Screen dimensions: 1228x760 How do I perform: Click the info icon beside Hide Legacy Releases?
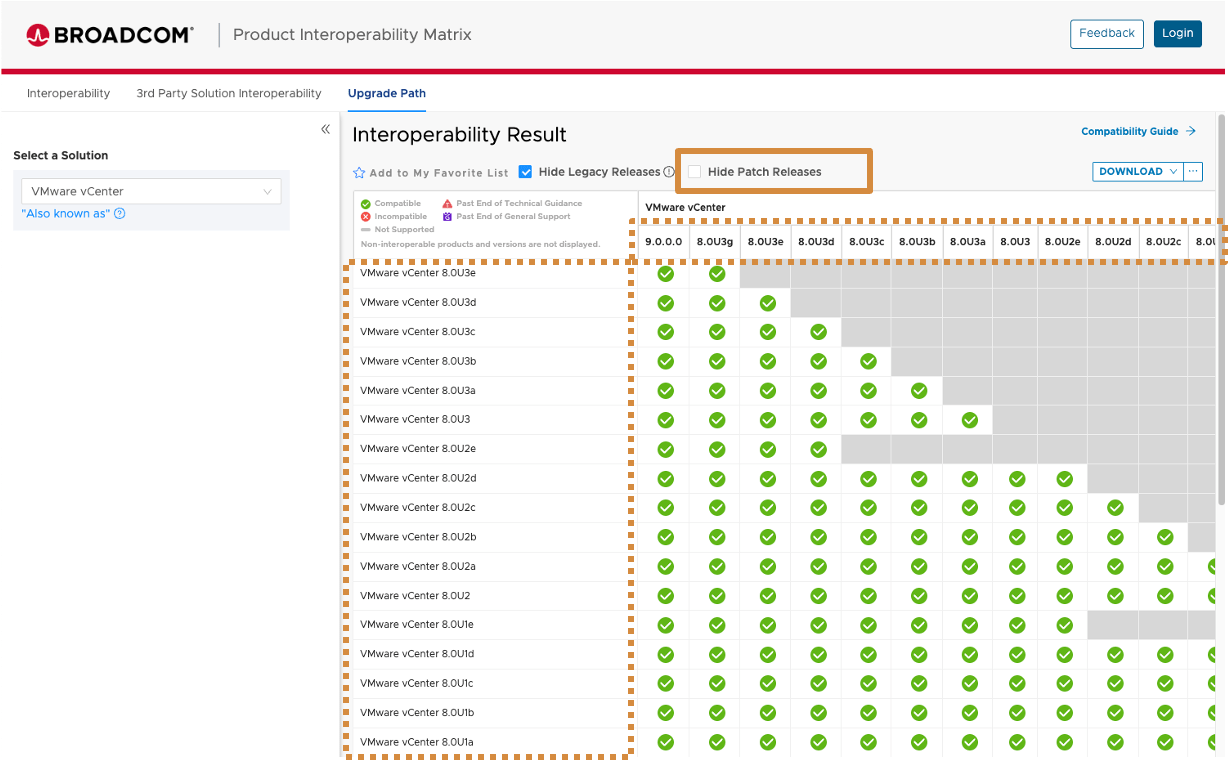click(x=670, y=171)
